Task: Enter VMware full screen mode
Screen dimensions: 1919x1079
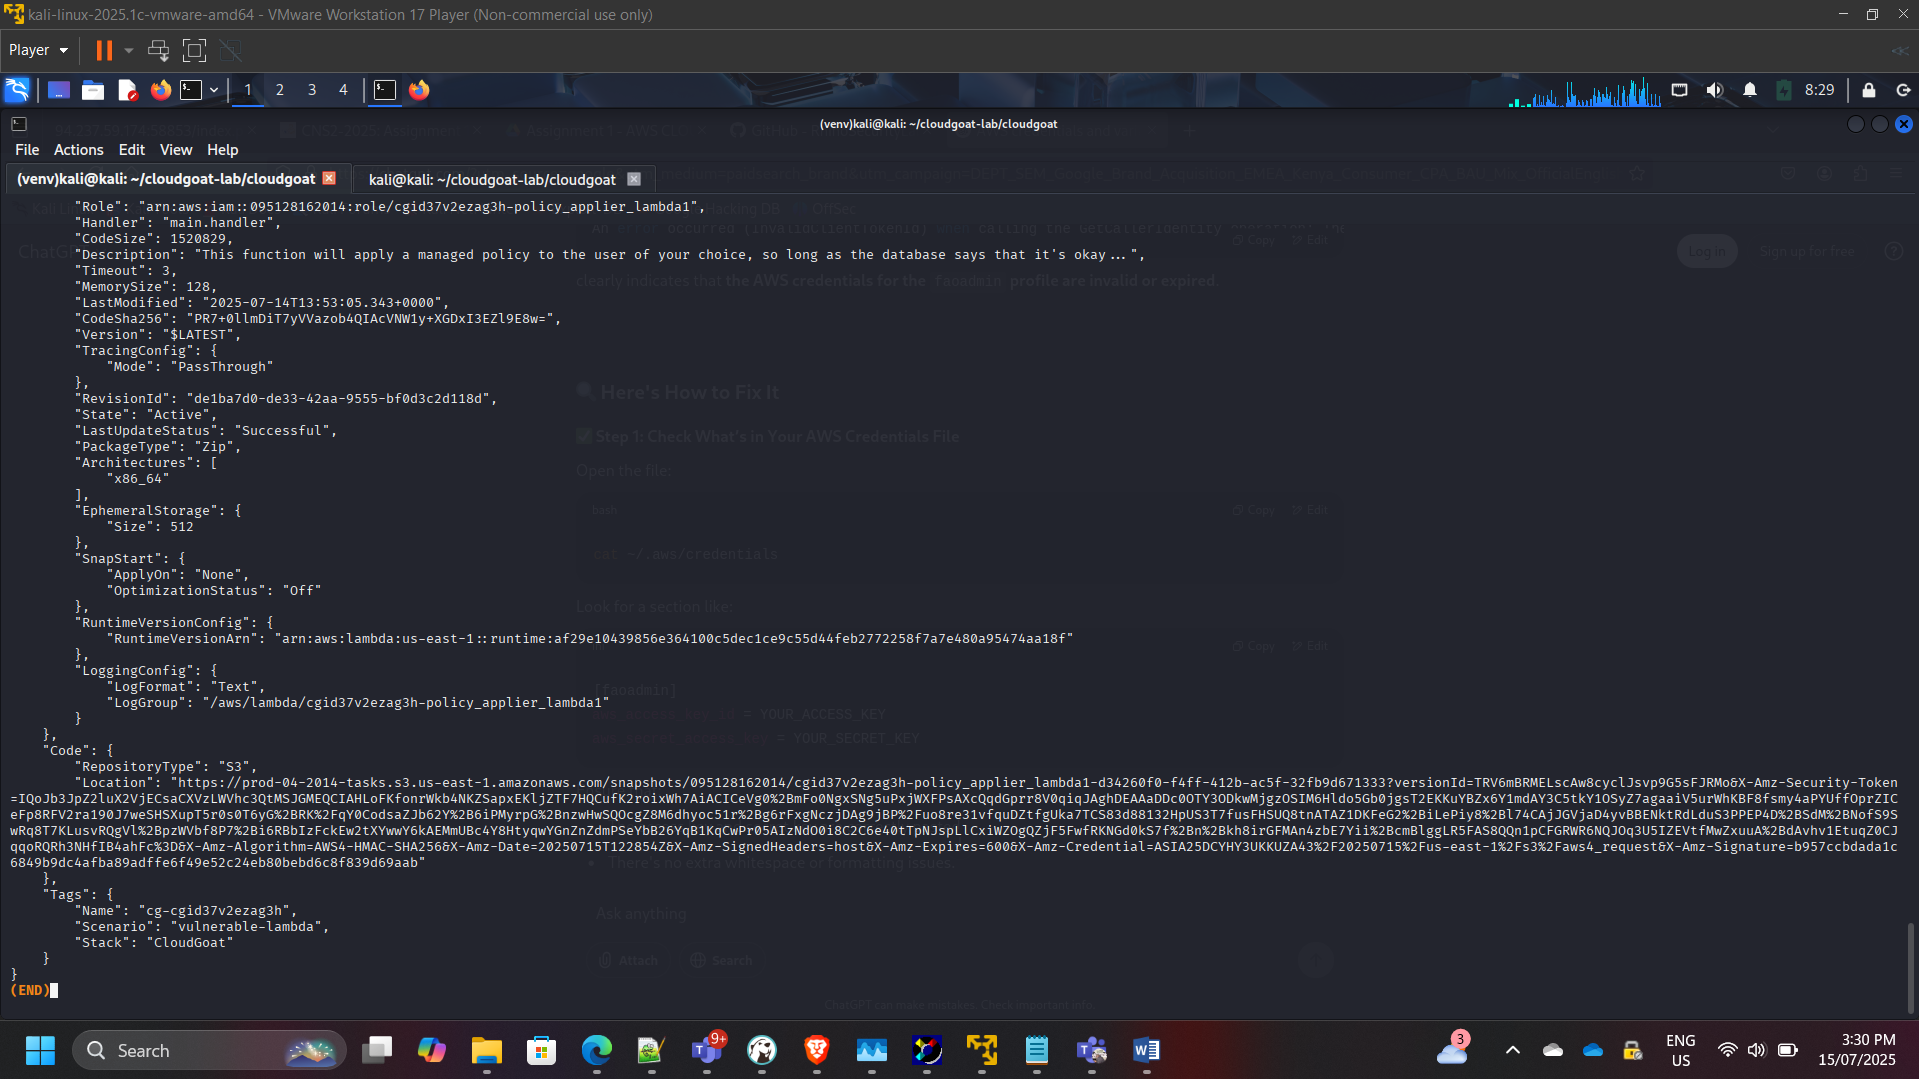Action: pyautogui.click(x=194, y=50)
